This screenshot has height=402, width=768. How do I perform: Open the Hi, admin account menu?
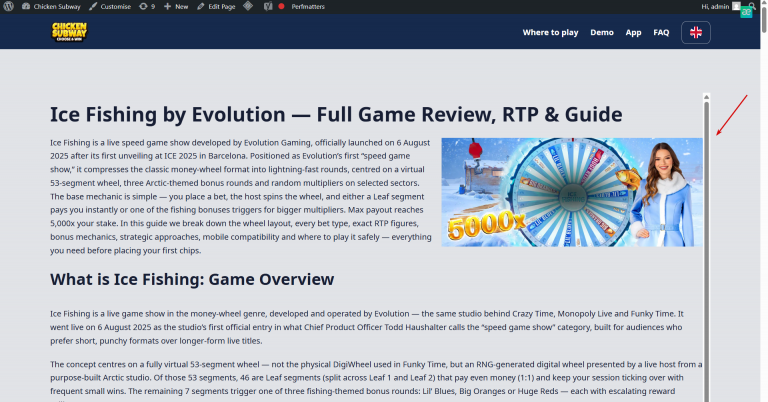[715, 6]
